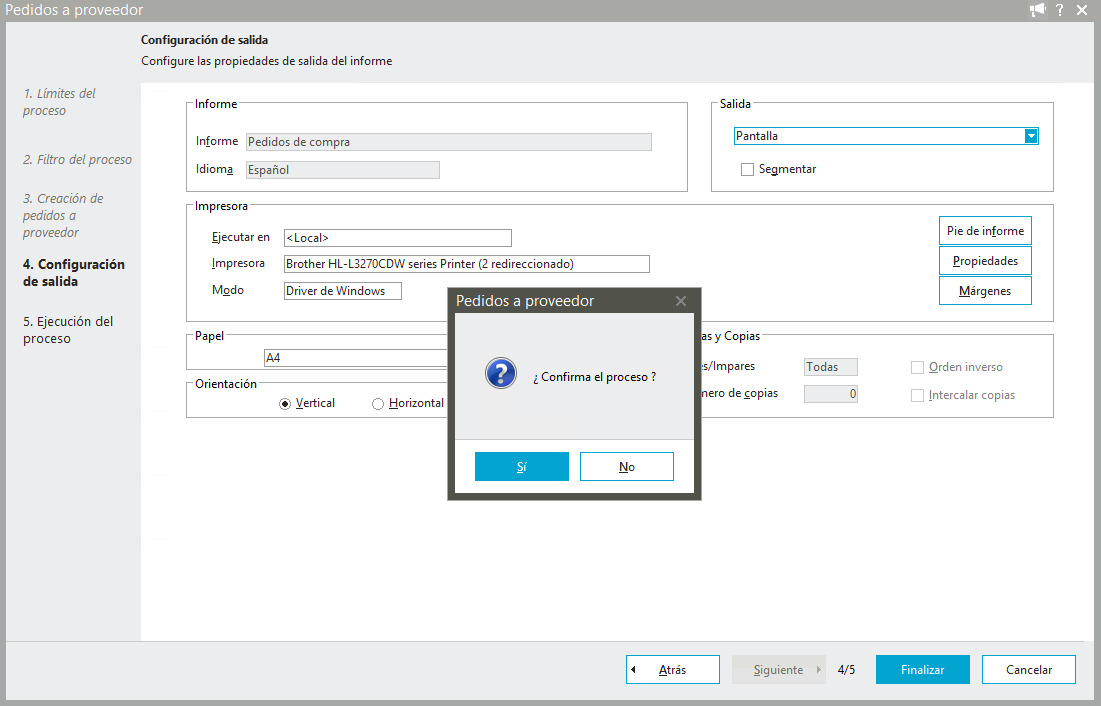Expand the Pantalla output dropdown
Screen dimensions: 1101x706
(x=1031, y=136)
